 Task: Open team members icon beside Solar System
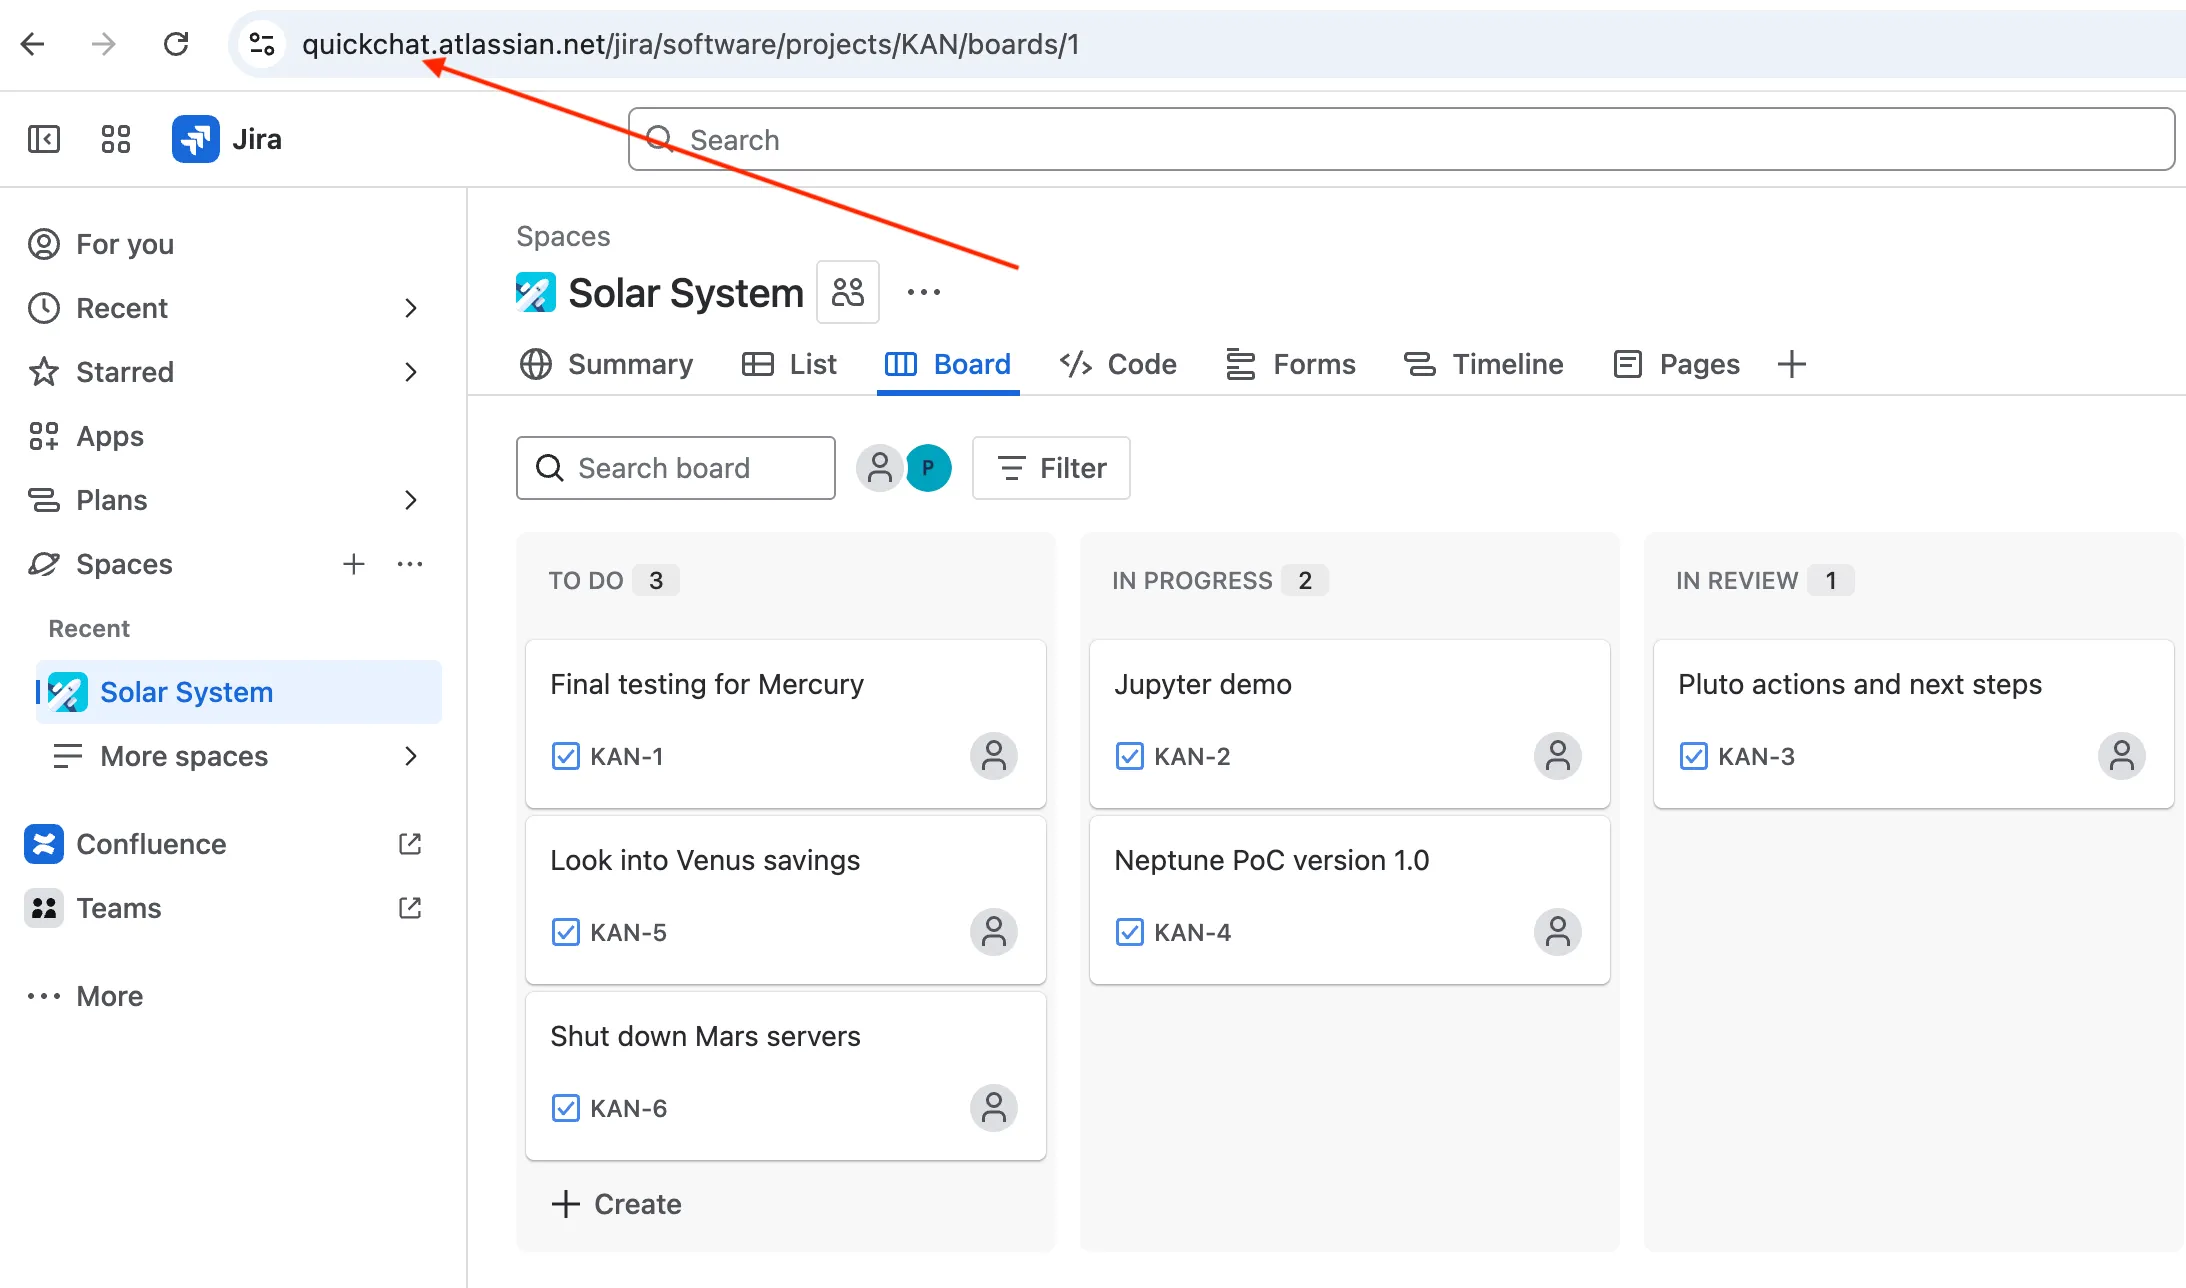click(x=847, y=292)
